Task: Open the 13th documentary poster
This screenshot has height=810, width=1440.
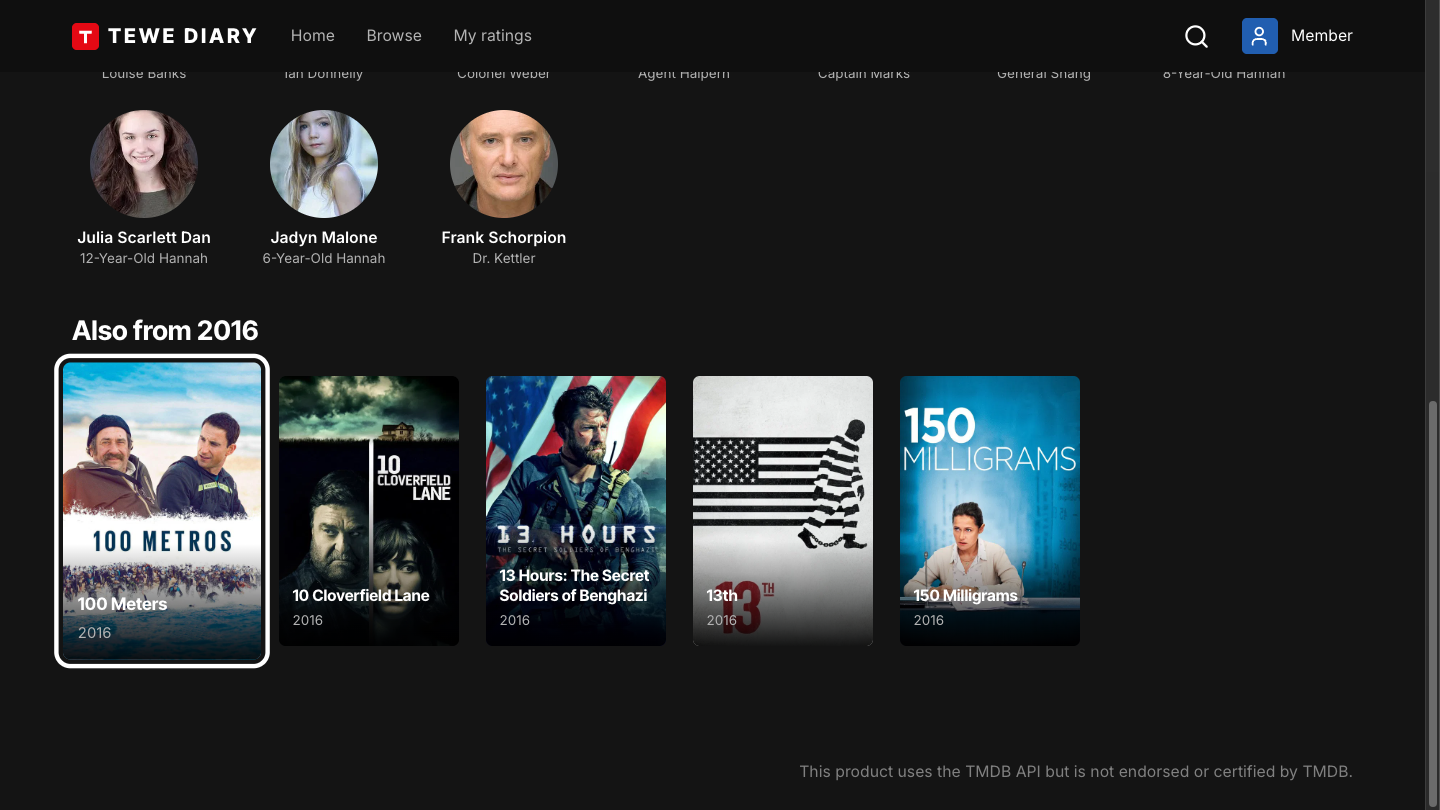Action: 783,511
